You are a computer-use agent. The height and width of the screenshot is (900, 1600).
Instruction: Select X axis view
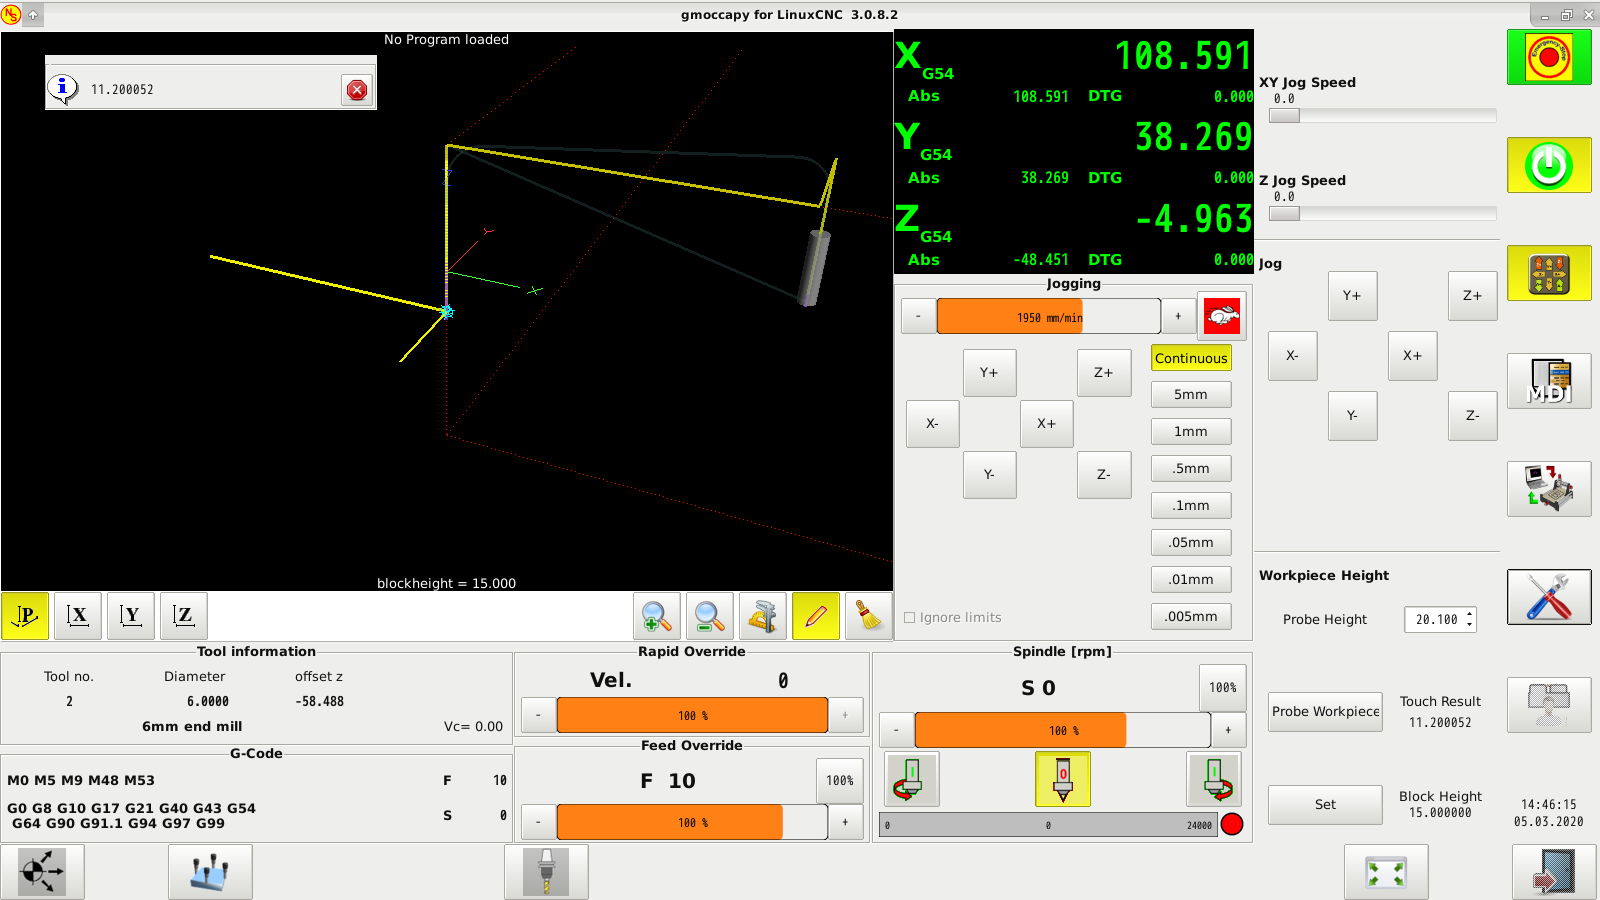point(78,616)
